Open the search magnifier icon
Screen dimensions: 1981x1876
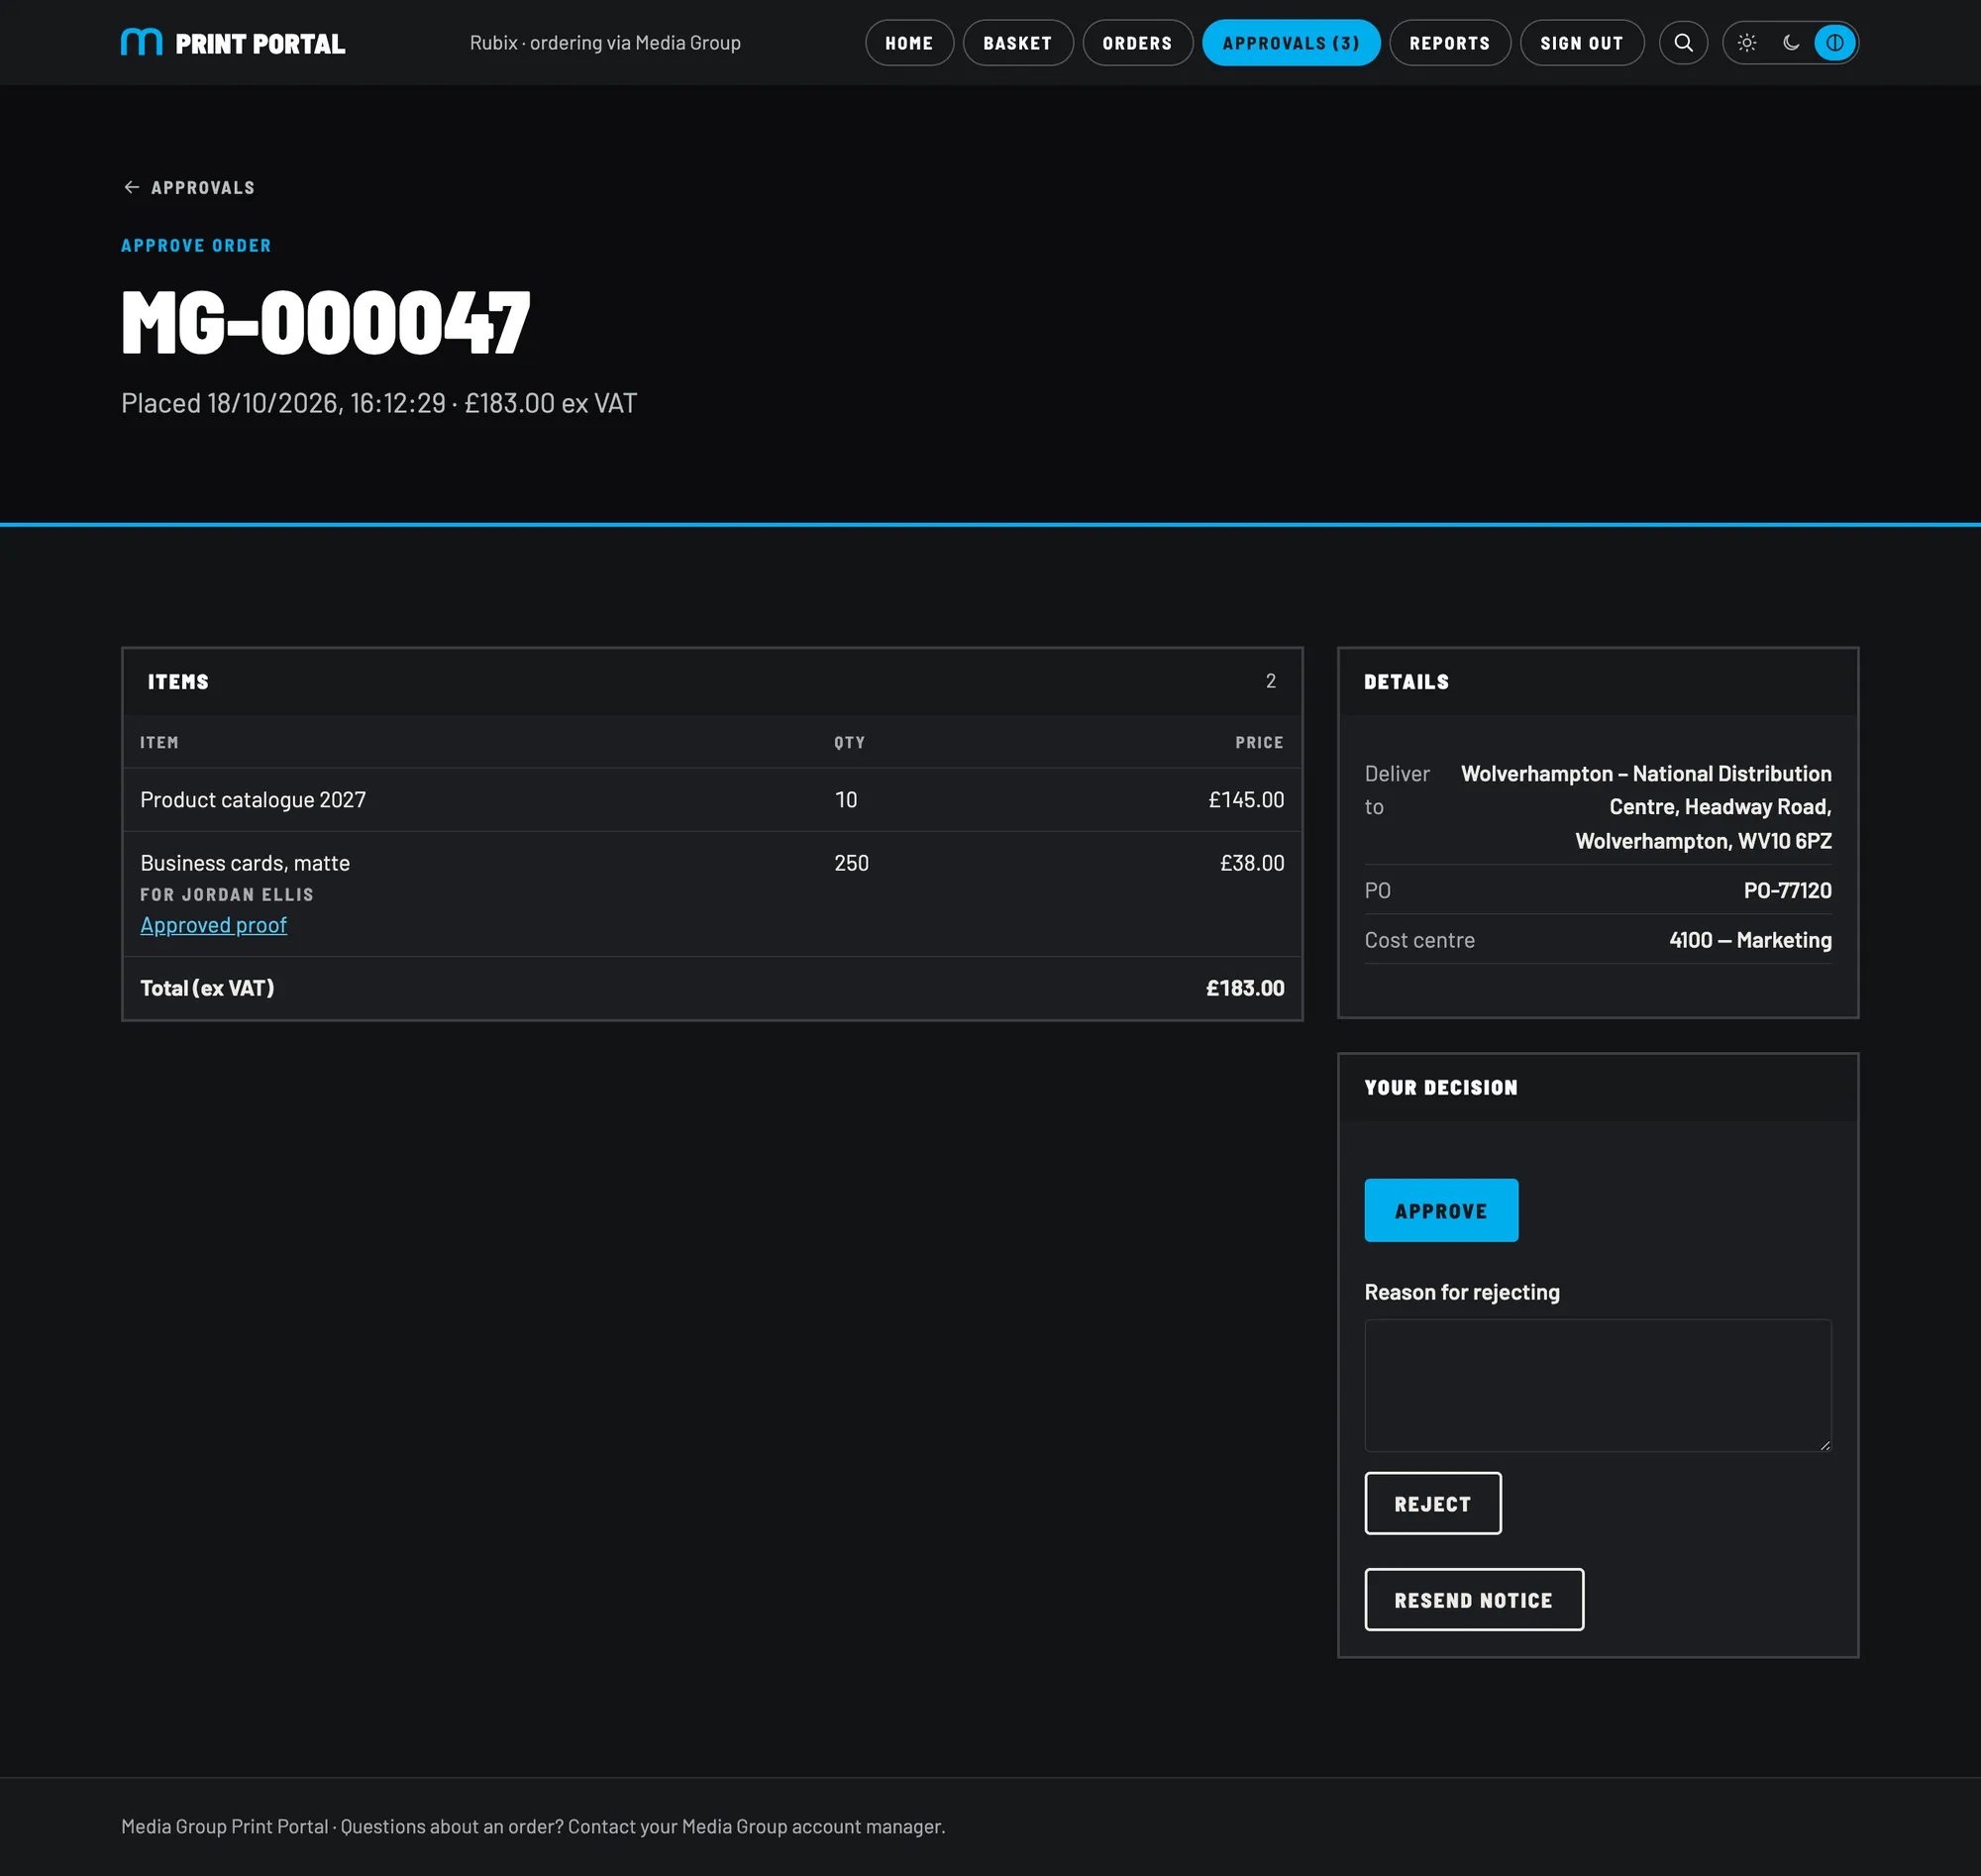click(1683, 43)
